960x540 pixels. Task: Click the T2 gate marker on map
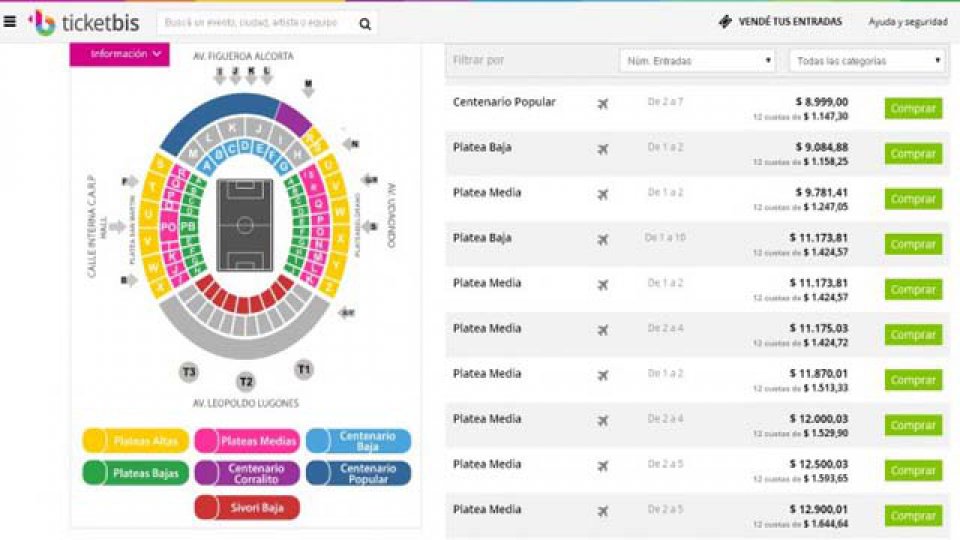point(246,381)
